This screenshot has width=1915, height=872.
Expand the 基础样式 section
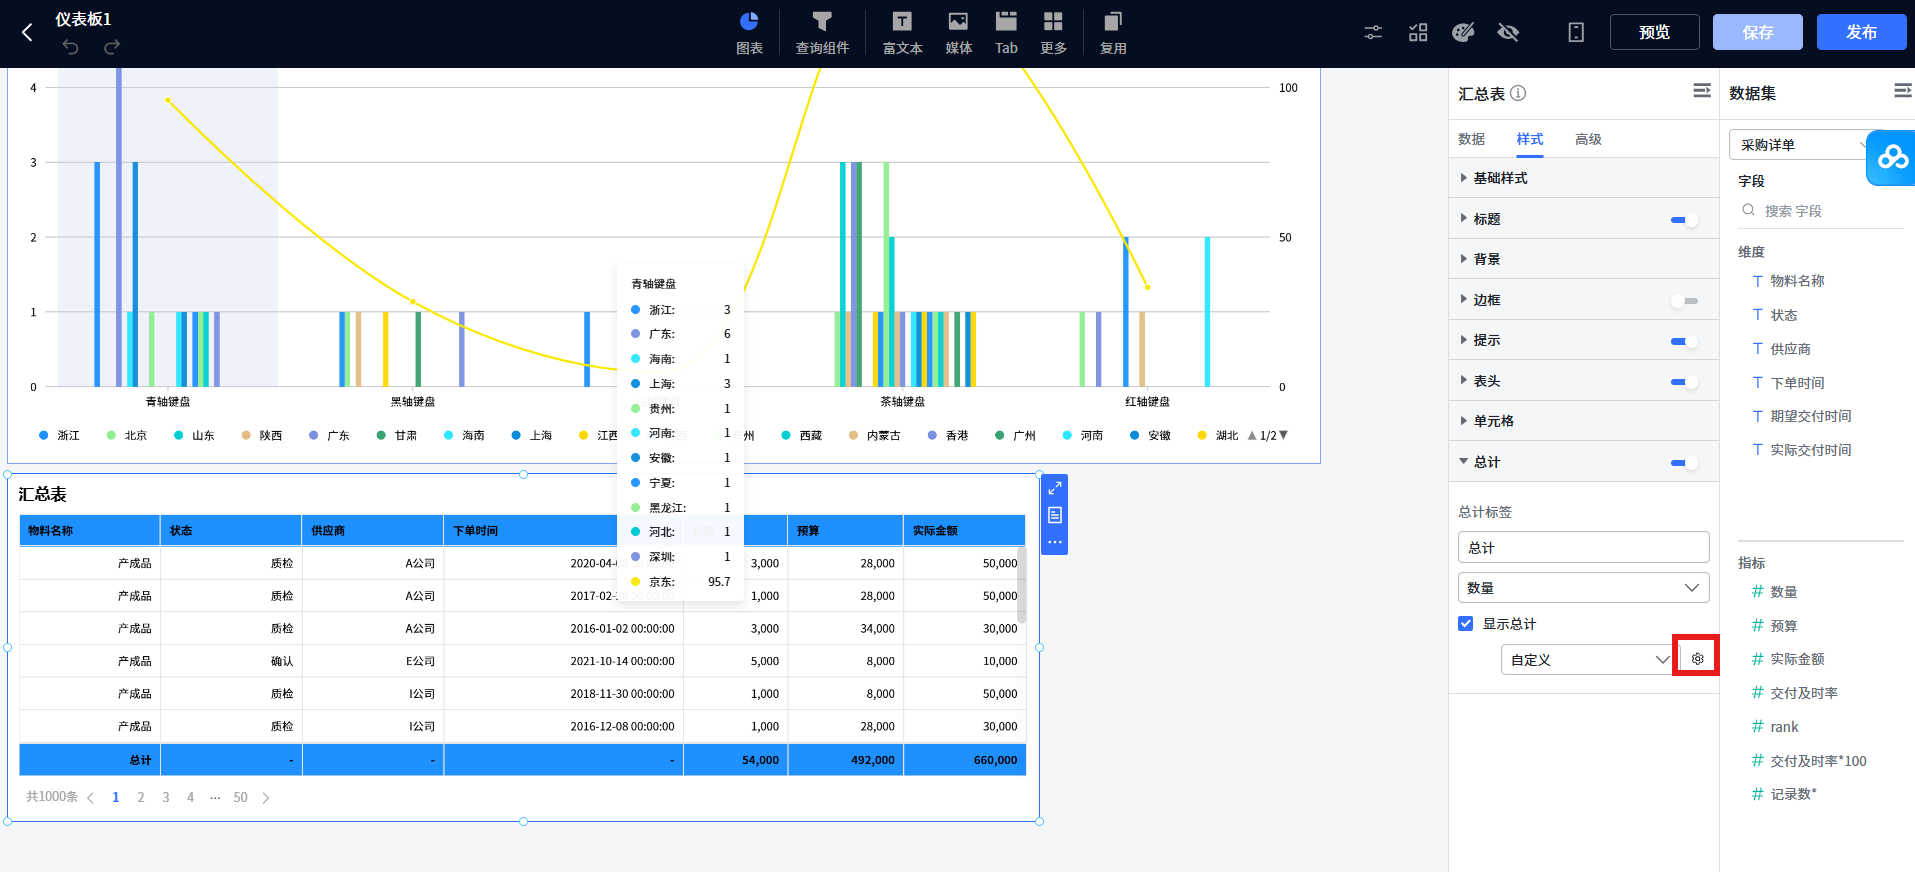[1500, 178]
